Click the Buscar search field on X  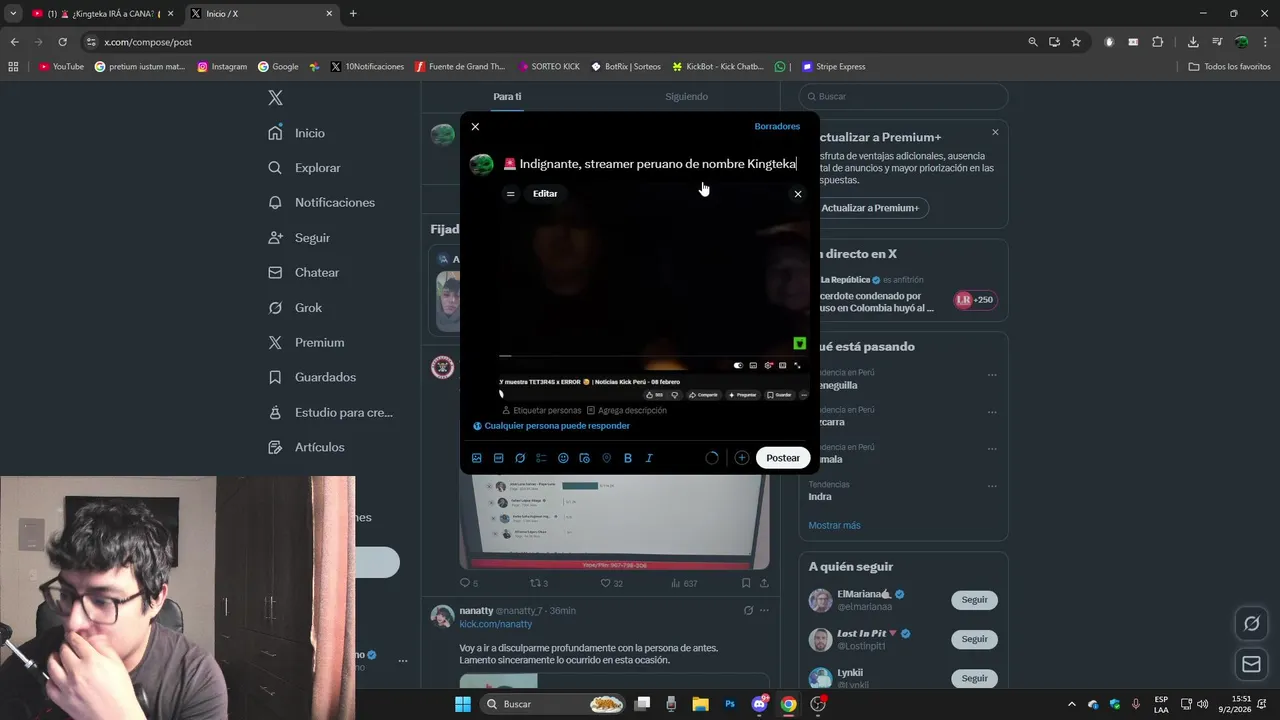pos(904,97)
